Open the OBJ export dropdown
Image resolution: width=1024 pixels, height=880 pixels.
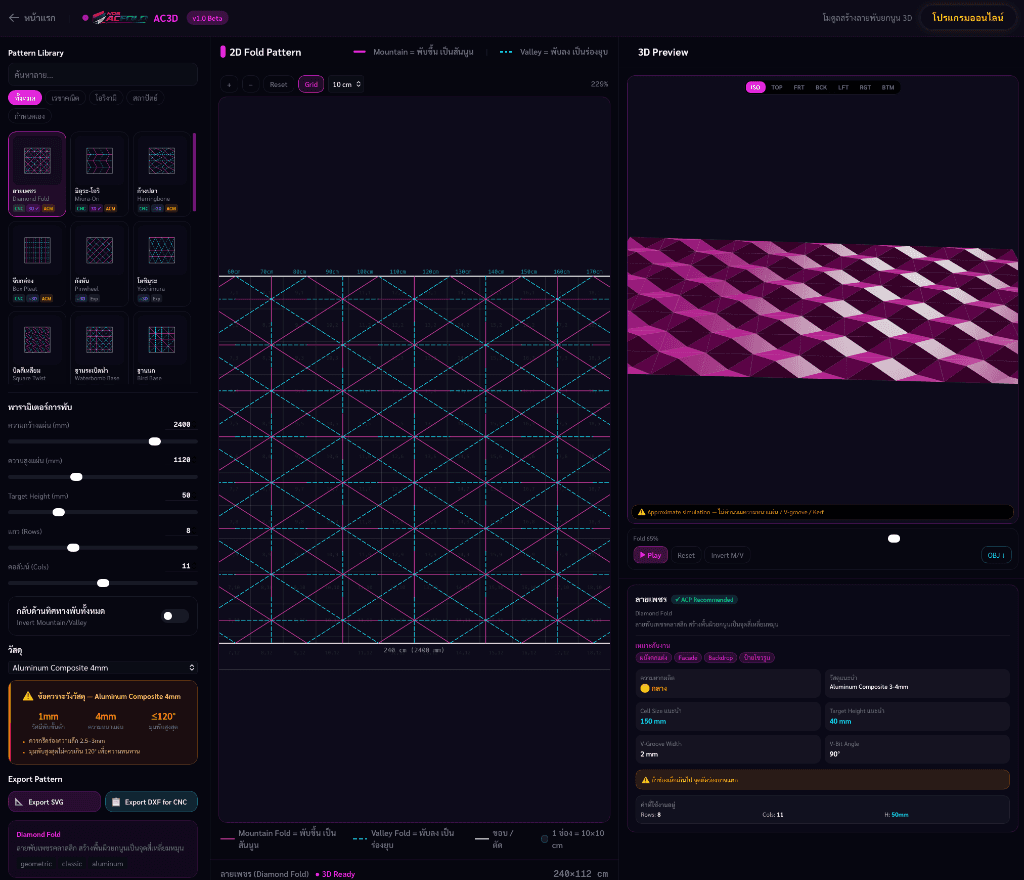[x=996, y=555]
